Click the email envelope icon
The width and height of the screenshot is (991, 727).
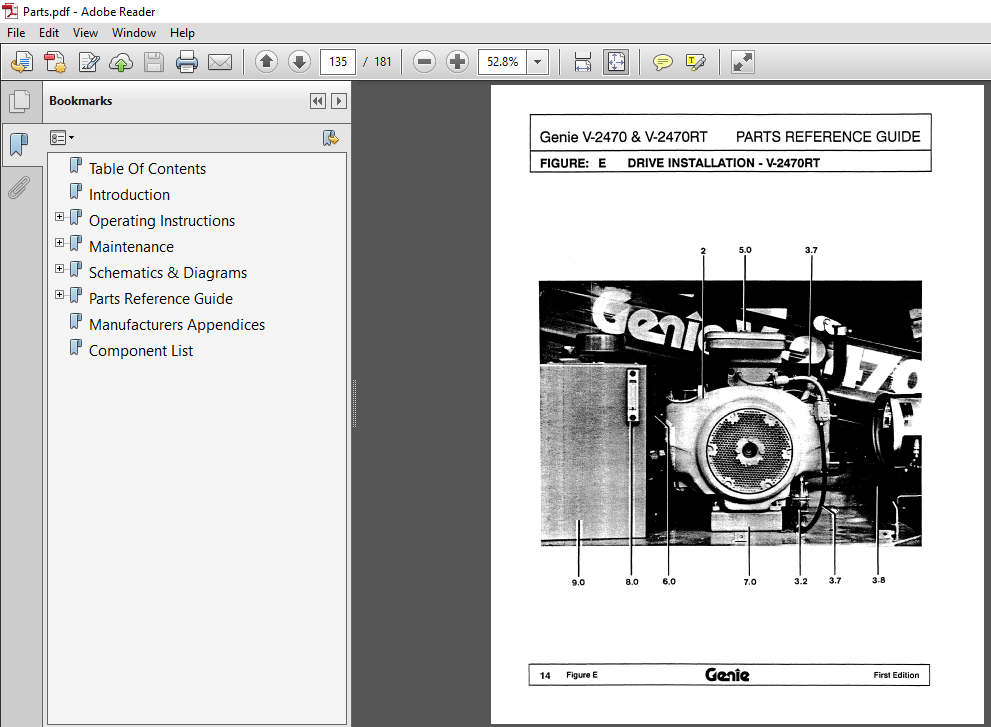pos(220,62)
